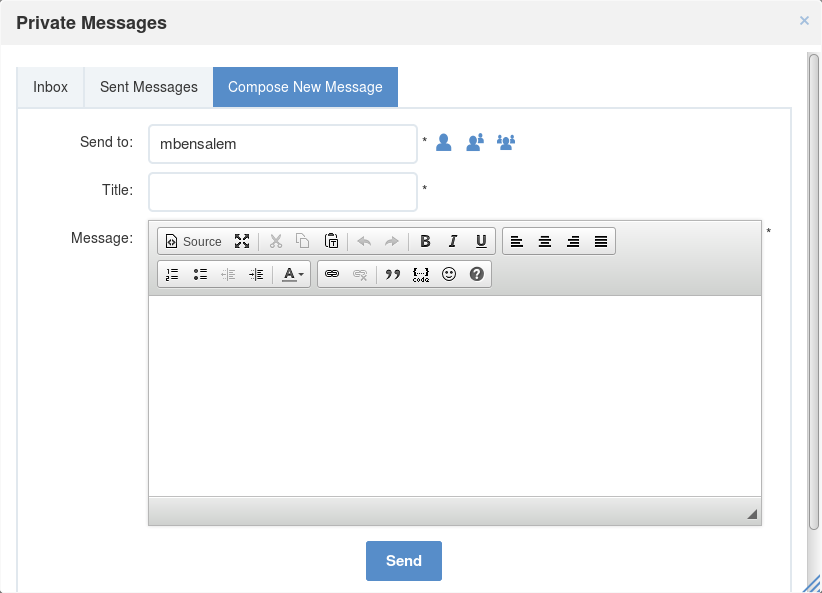
Task: Click the editor resize handle
Action: click(752, 514)
